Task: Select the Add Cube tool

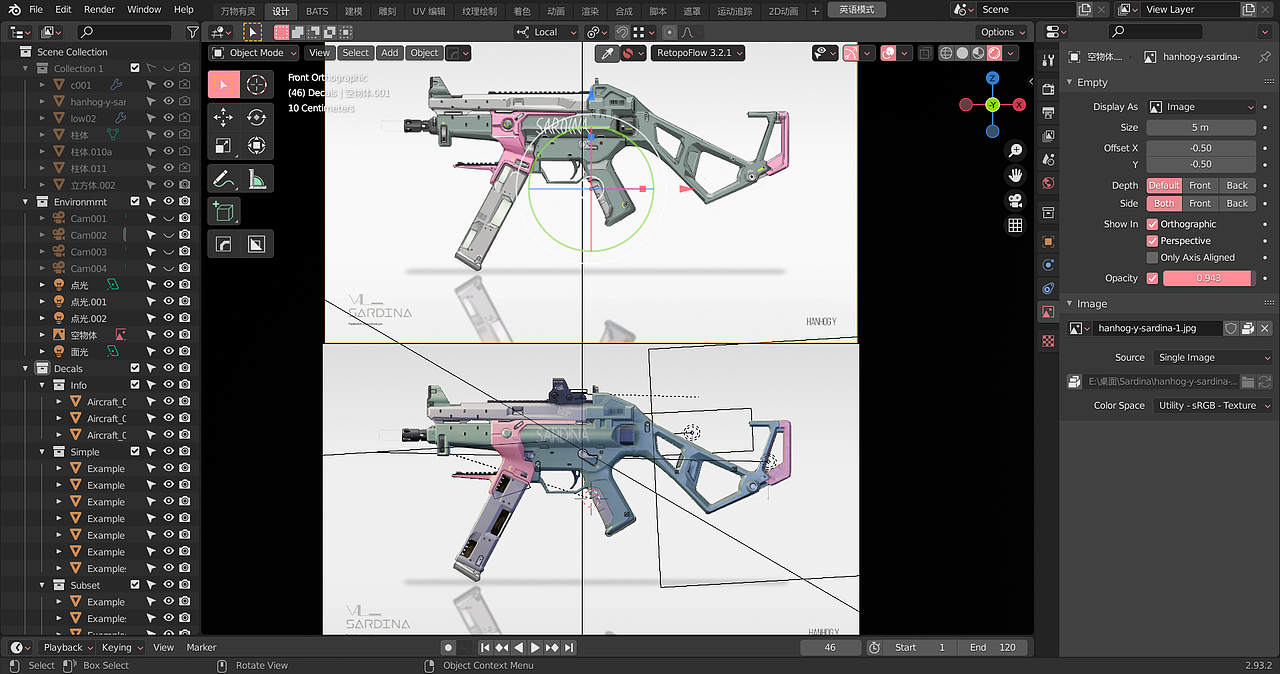Action: [223, 211]
